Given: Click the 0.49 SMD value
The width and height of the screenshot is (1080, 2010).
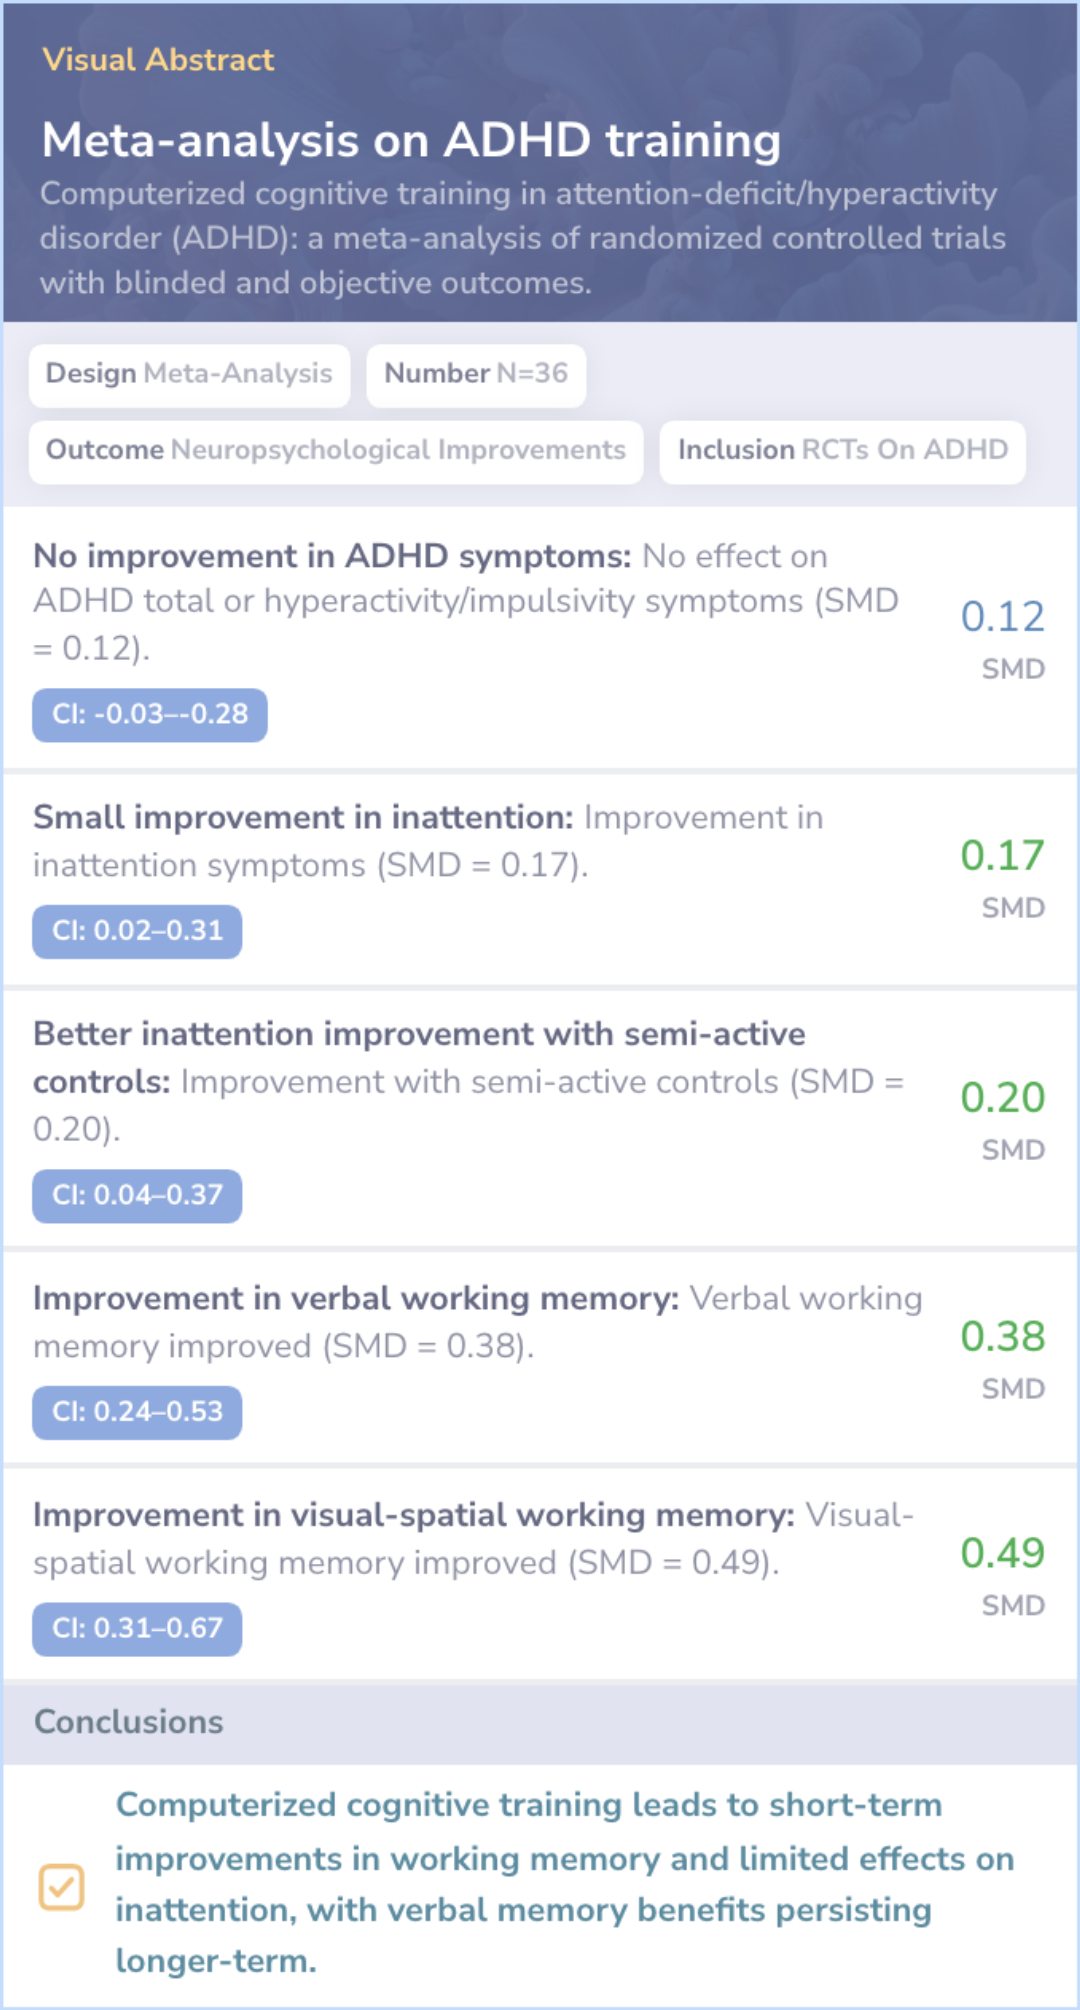Looking at the screenshot, I should pos(1003,1553).
